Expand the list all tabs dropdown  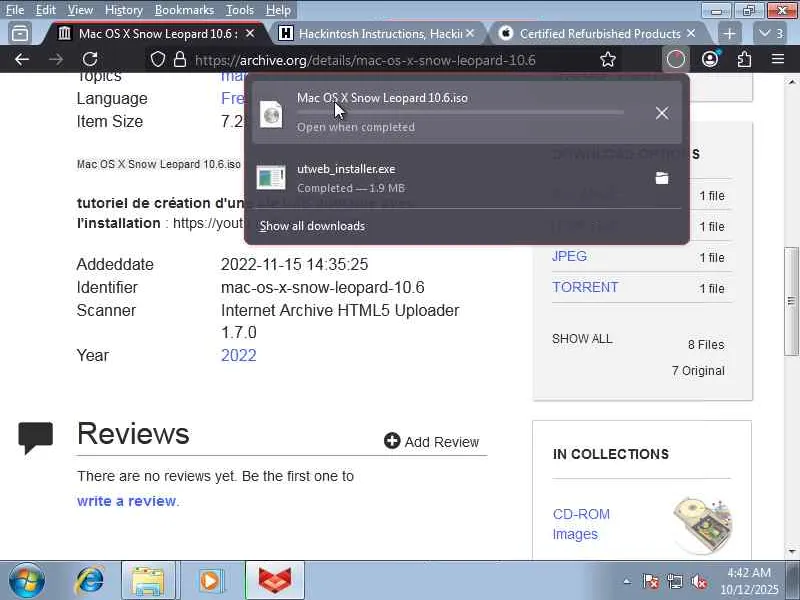coord(770,34)
